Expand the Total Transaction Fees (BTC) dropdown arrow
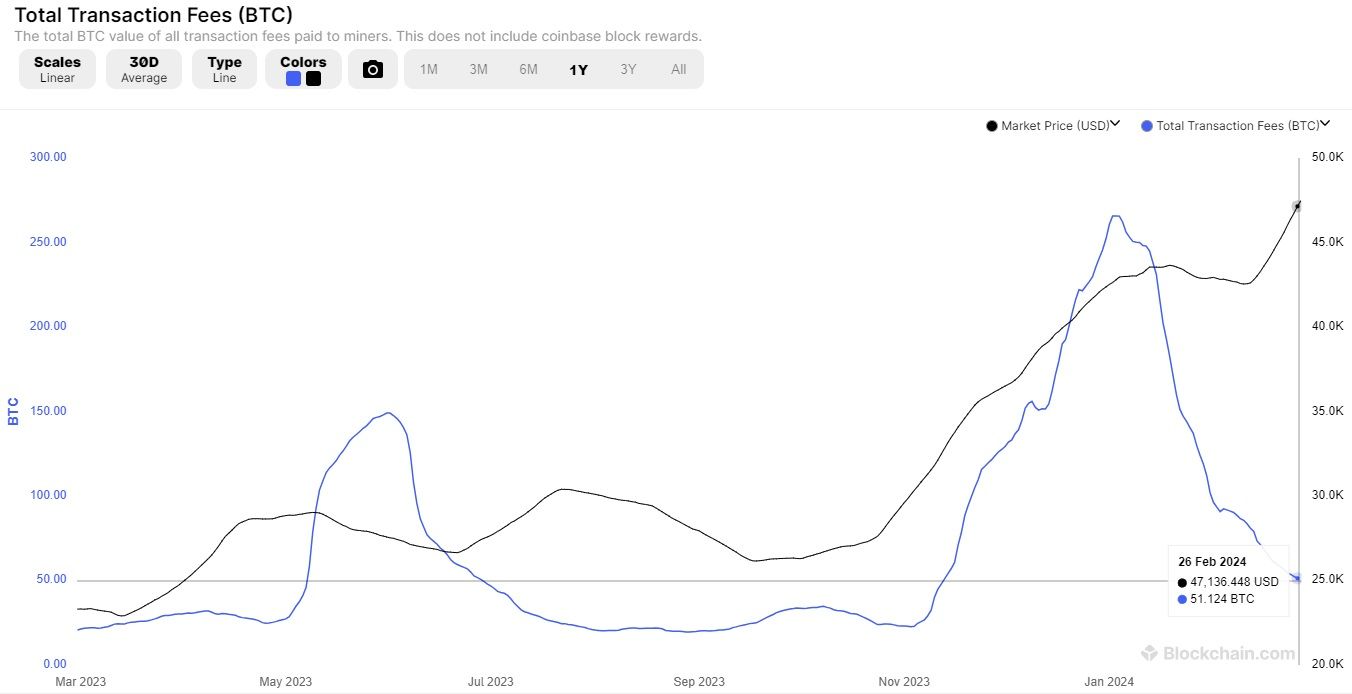Image resolution: width=1352 pixels, height=694 pixels. pos(1325,125)
